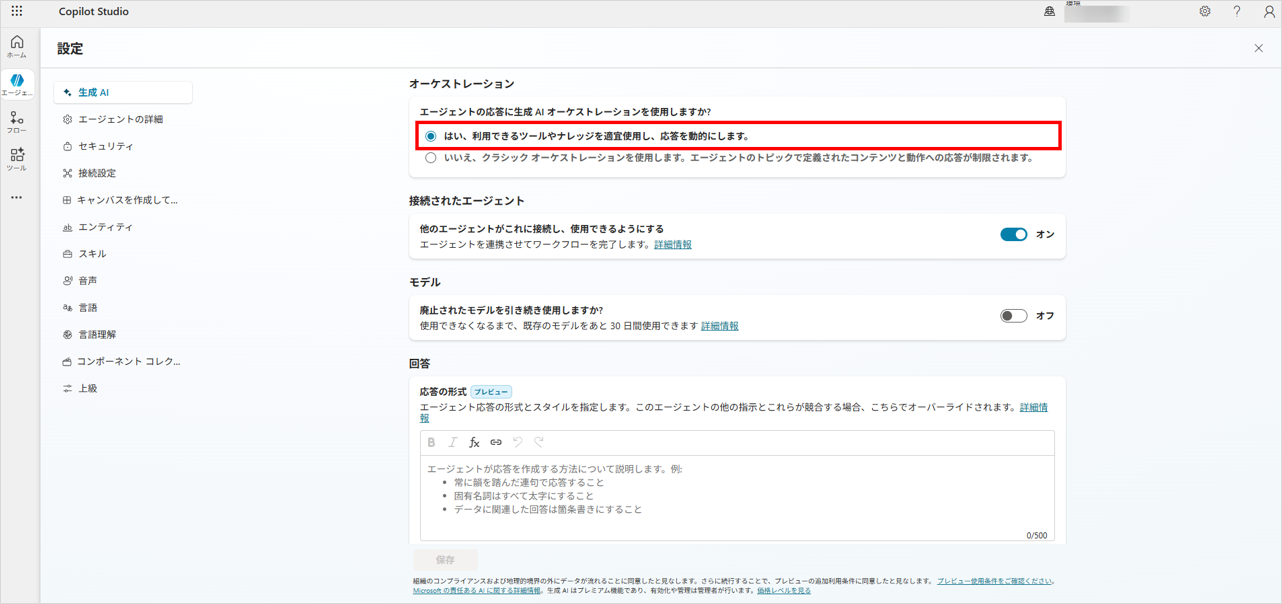Open 詳細情報 link under connected agents
Viewport: 1282px width, 604px height.
pyautogui.click(x=672, y=245)
